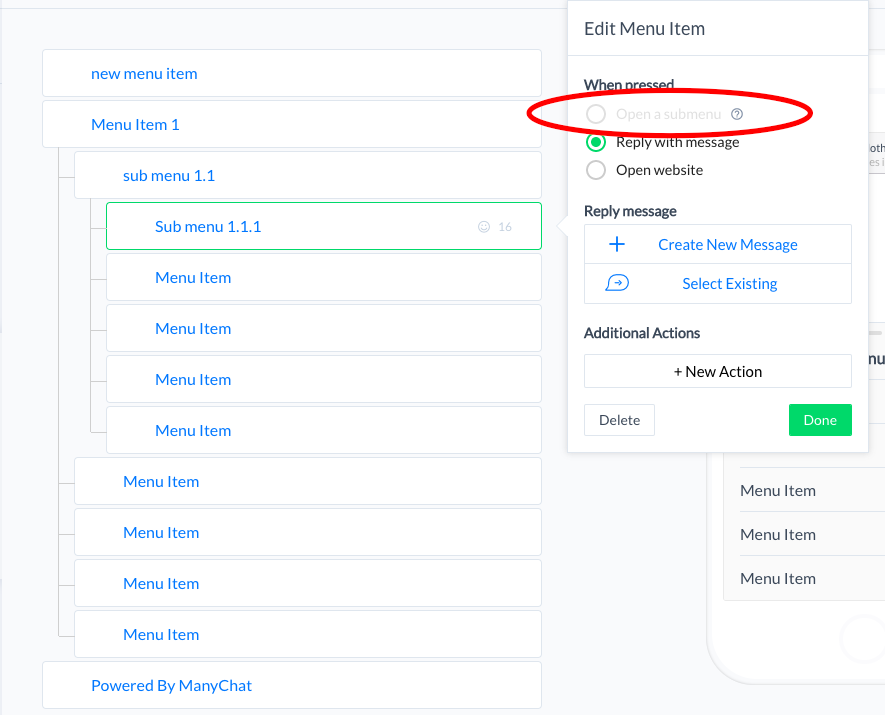Select Sub menu 1.1.1
This screenshot has height=715, width=885.
pos(208,226)
